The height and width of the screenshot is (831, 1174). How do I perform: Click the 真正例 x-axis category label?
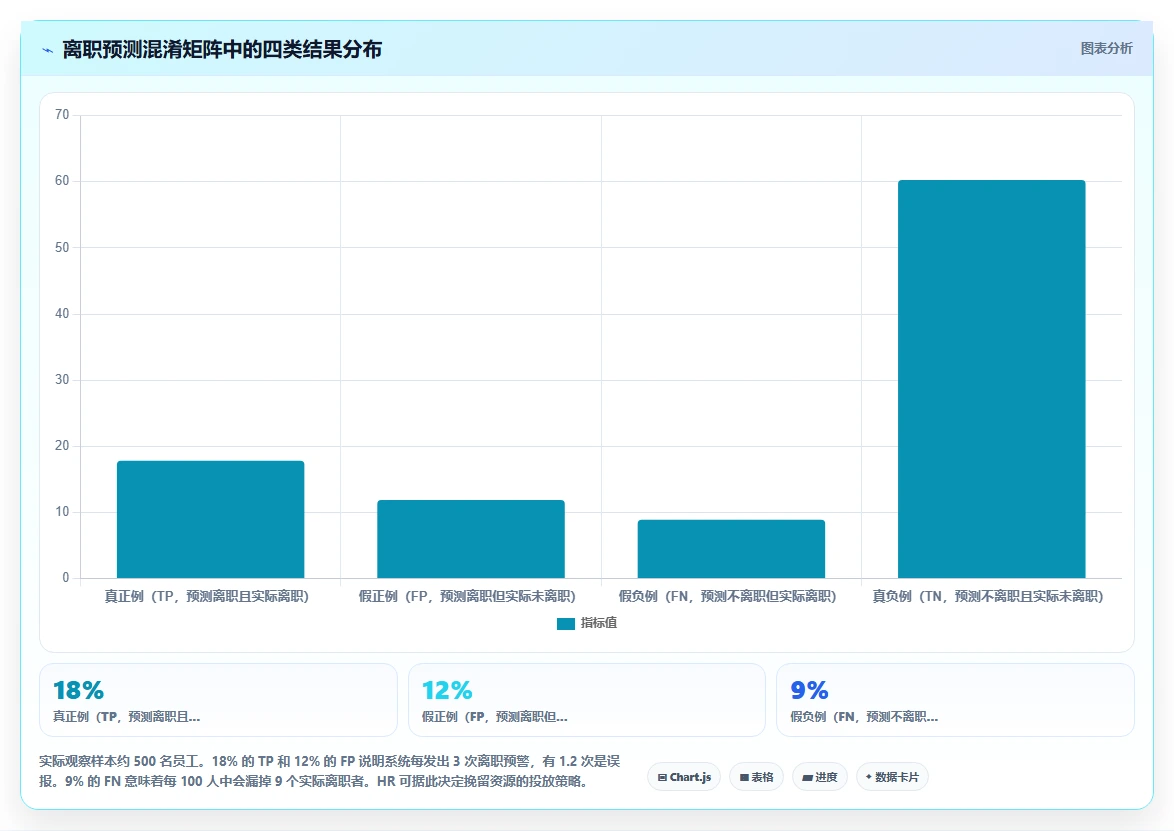click(207, 597)
